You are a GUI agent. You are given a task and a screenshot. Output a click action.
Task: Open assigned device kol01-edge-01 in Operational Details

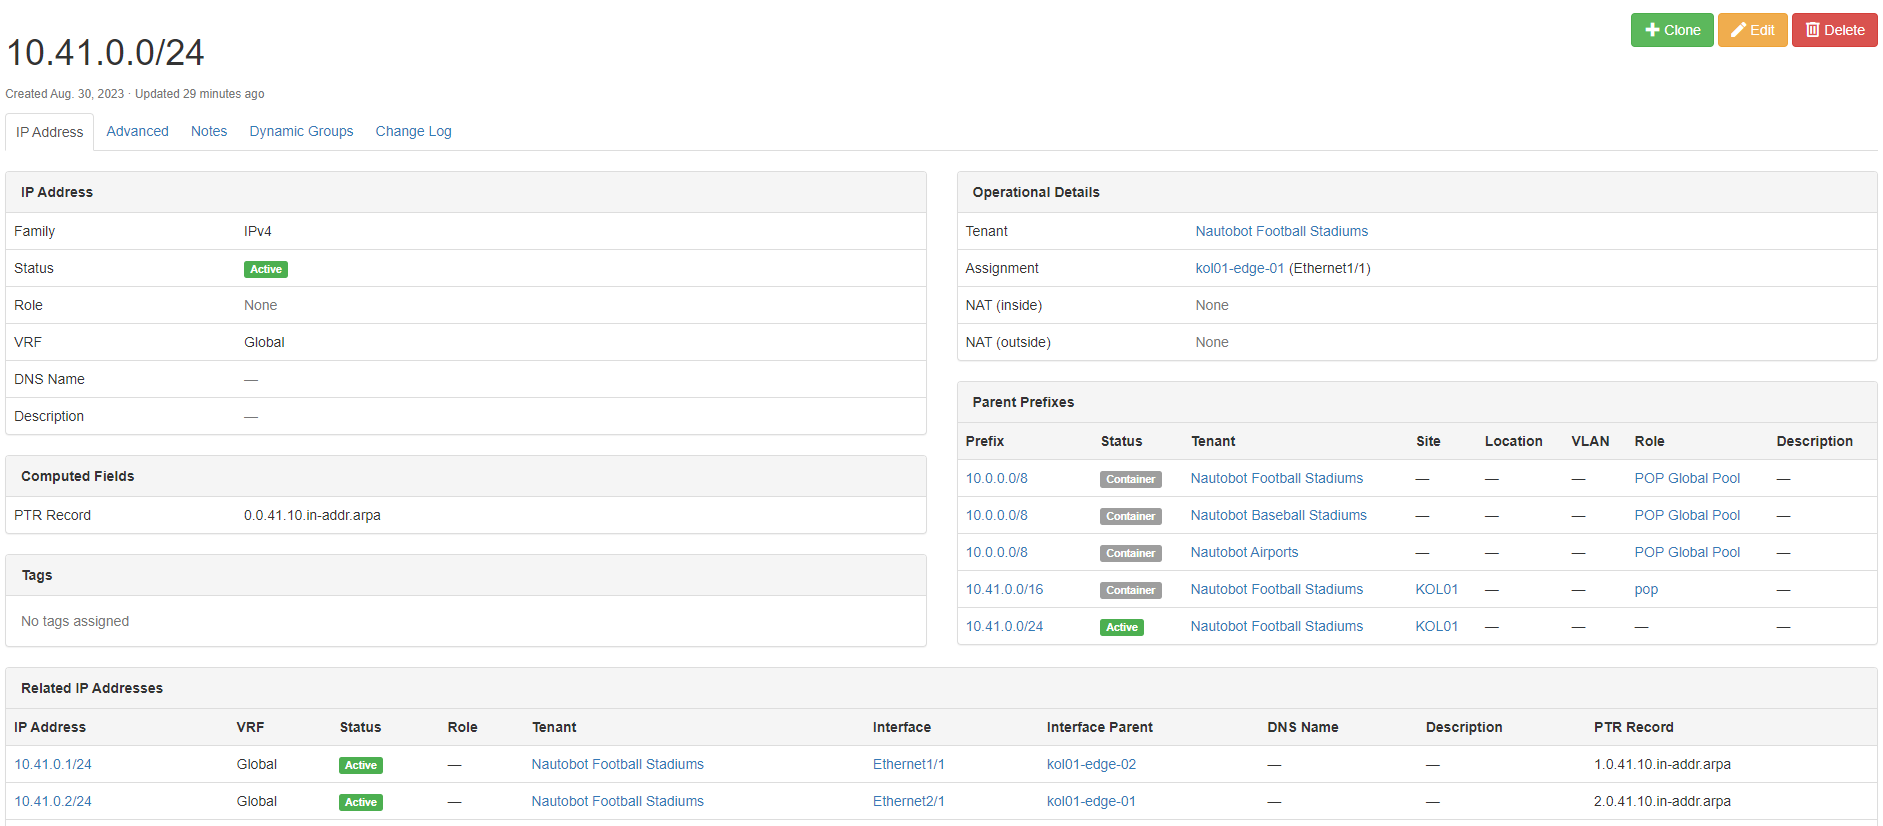click(x=1239, y=268)
